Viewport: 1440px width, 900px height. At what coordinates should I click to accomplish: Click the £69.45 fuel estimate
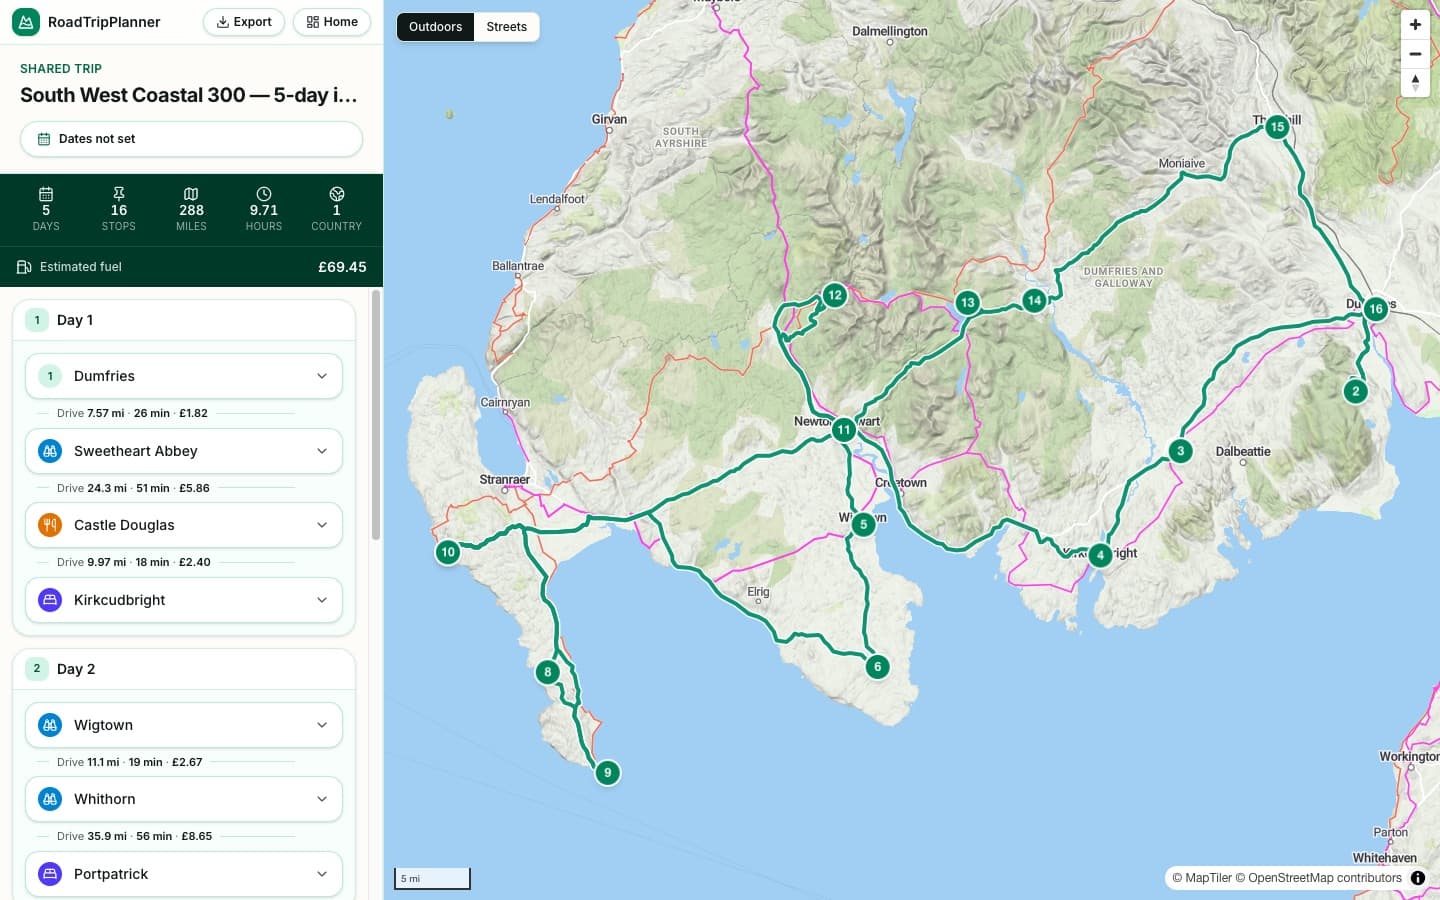342,267
